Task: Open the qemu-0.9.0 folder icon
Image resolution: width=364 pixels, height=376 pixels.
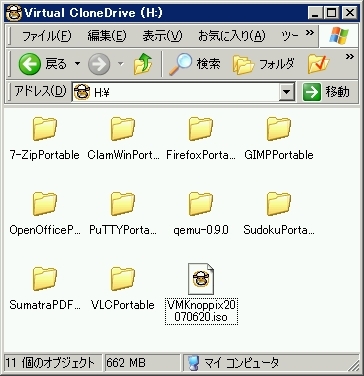Action: pyautogui.click(x=201, y=204)
